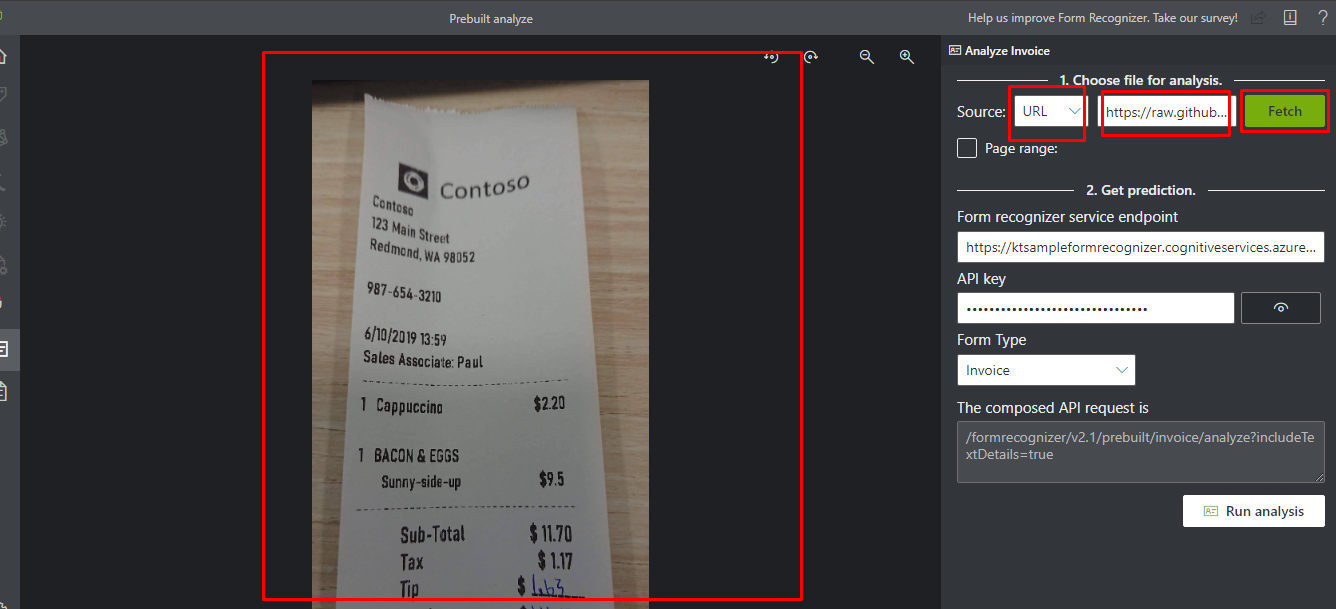Click the raw.github URL input field
Image resolution: width=1336 pixels, height=609 pixels.
[x=1166, y=113]
